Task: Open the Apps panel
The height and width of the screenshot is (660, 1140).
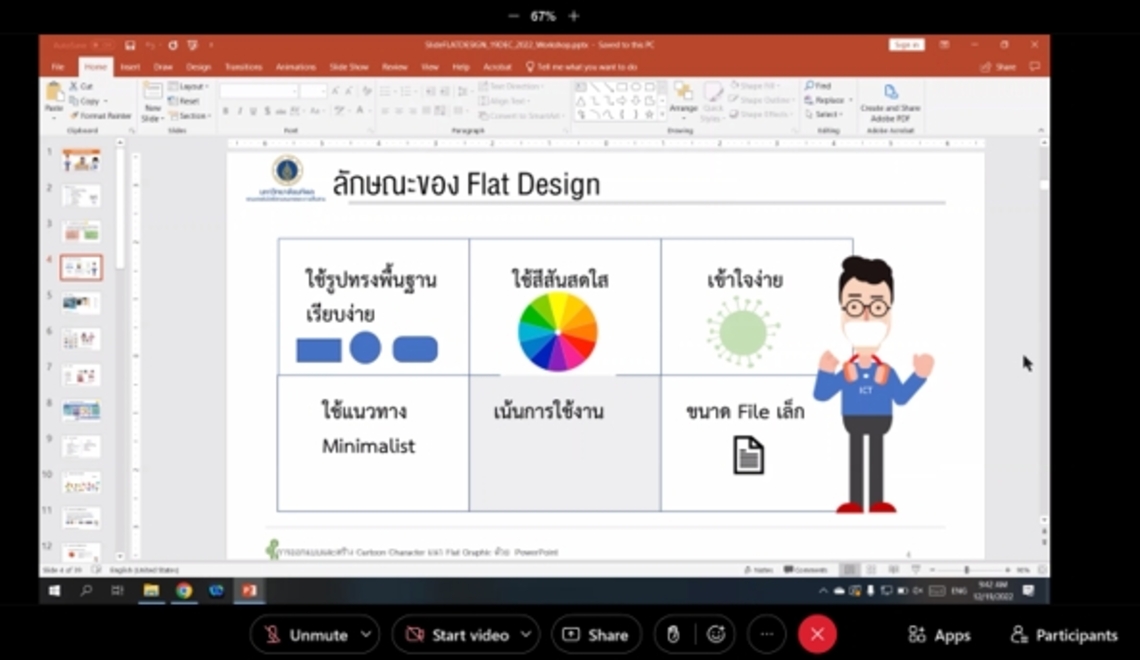Action: click(938, 635)
